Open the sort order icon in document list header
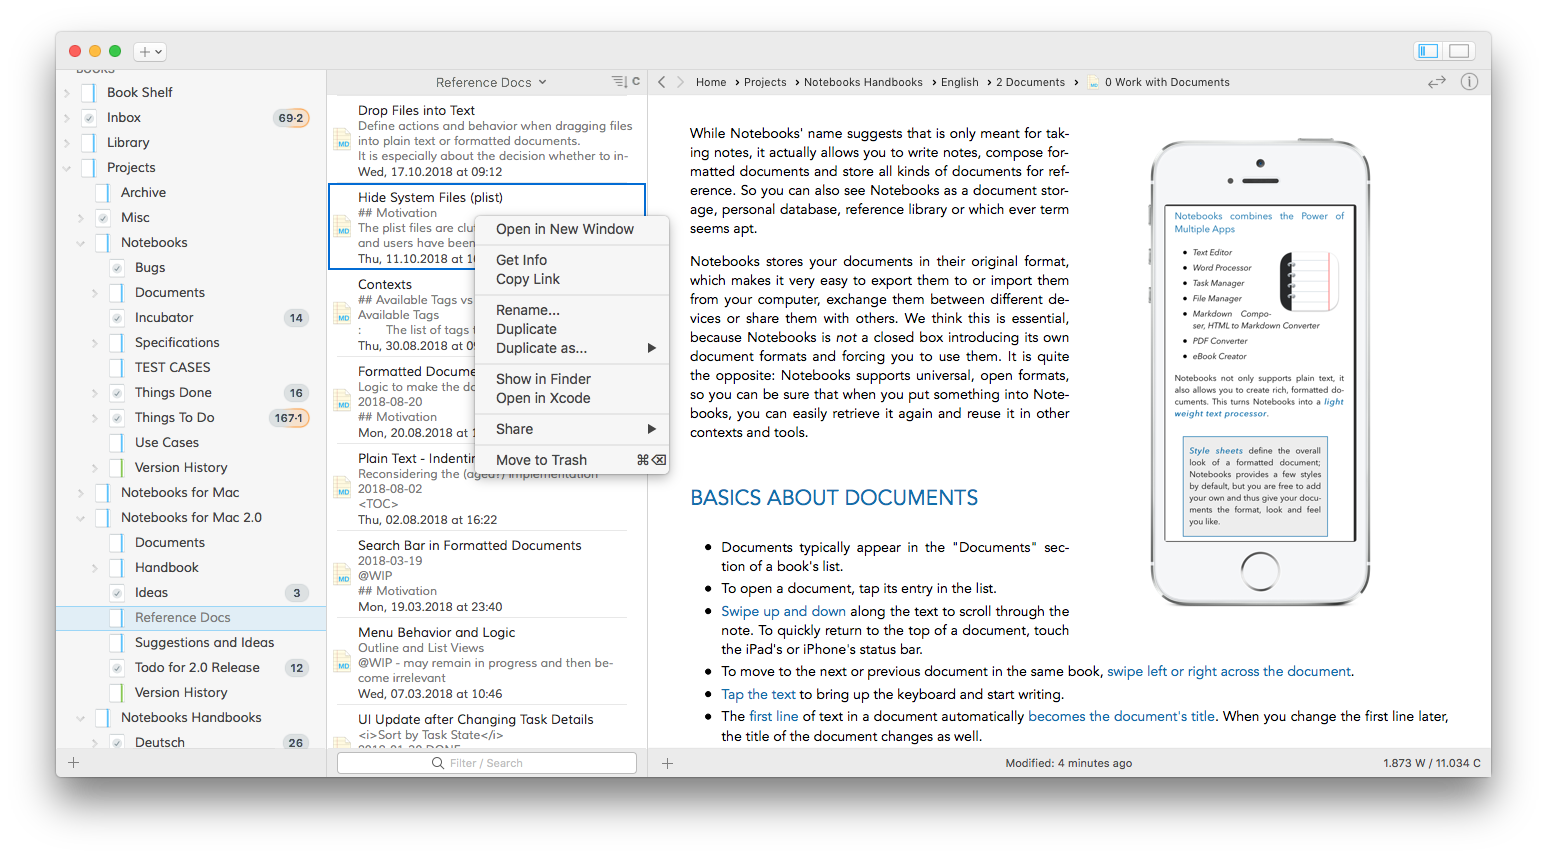This screenshot has width=1547, height=857. 619,82
